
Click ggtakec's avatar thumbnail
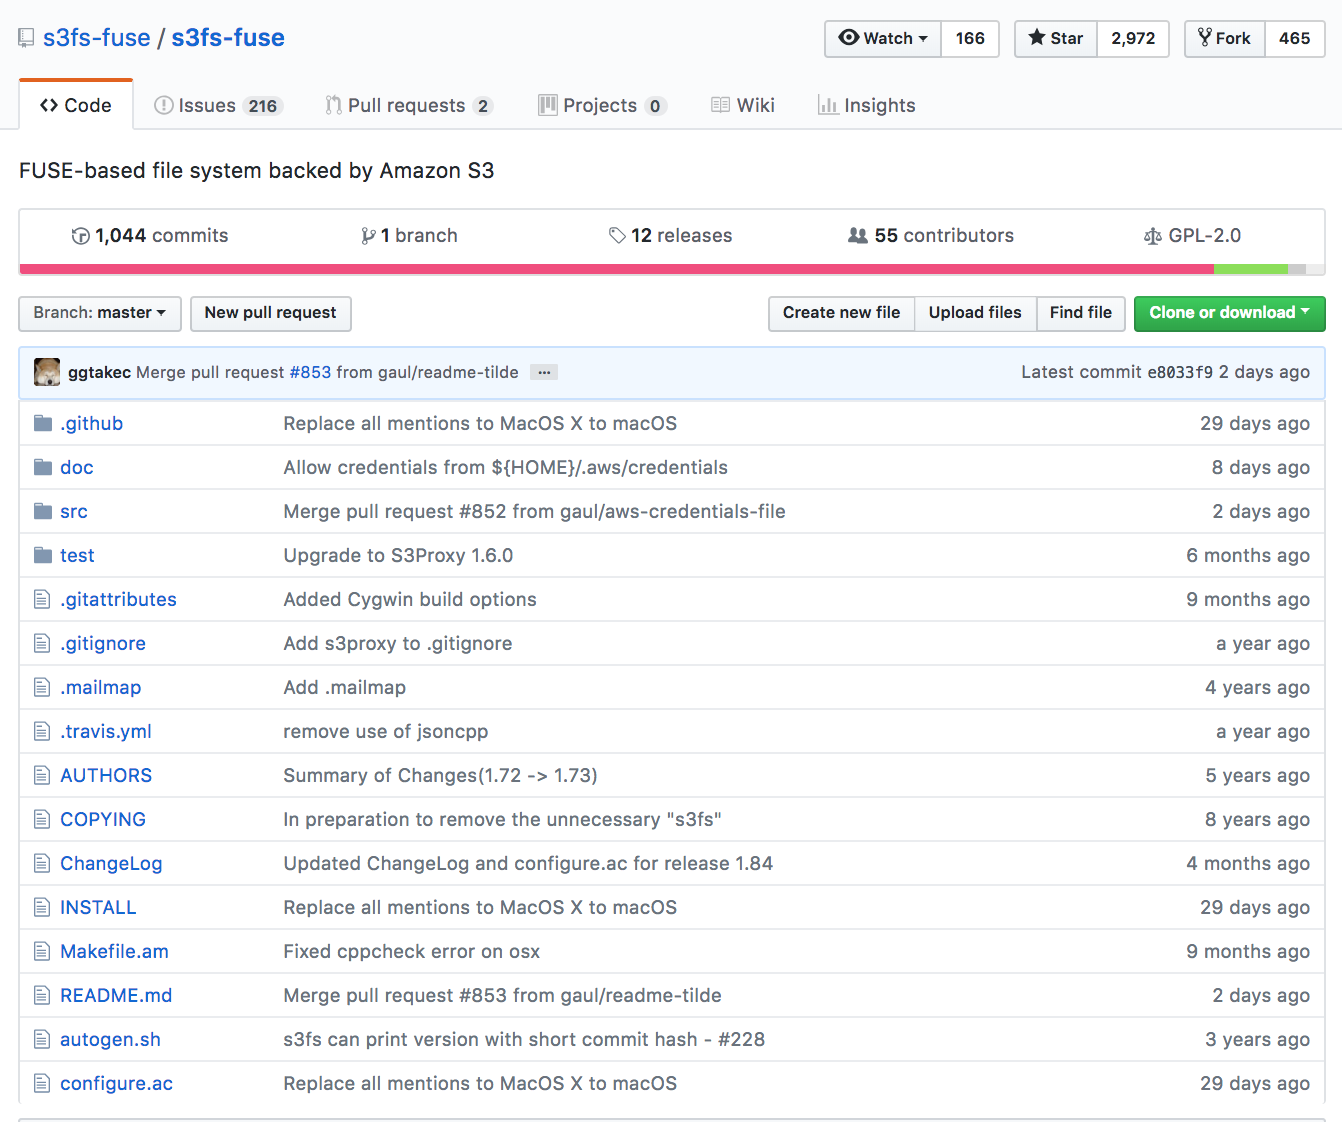pos(47,372)
